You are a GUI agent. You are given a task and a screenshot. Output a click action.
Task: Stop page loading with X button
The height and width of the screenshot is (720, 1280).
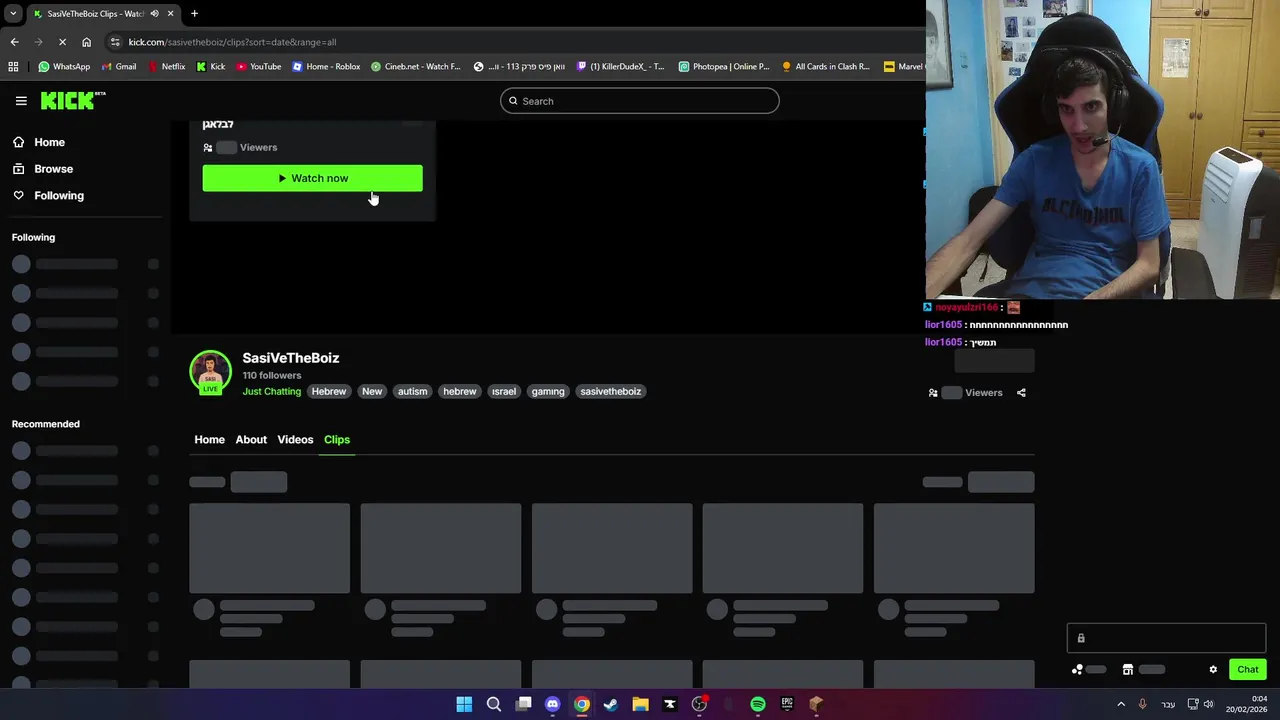click(x=62, y=42)
